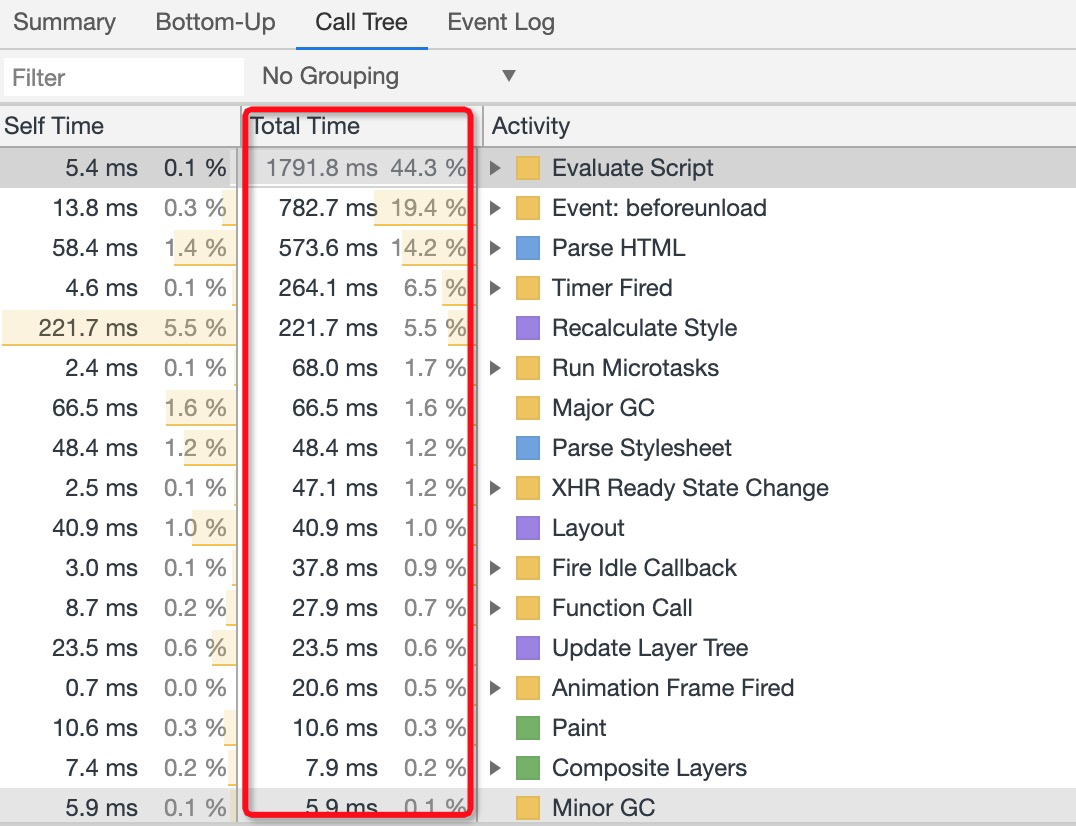The image size is (1076, 826).
Task: Click the purple Layout category icon
Action: pos(528,528)
